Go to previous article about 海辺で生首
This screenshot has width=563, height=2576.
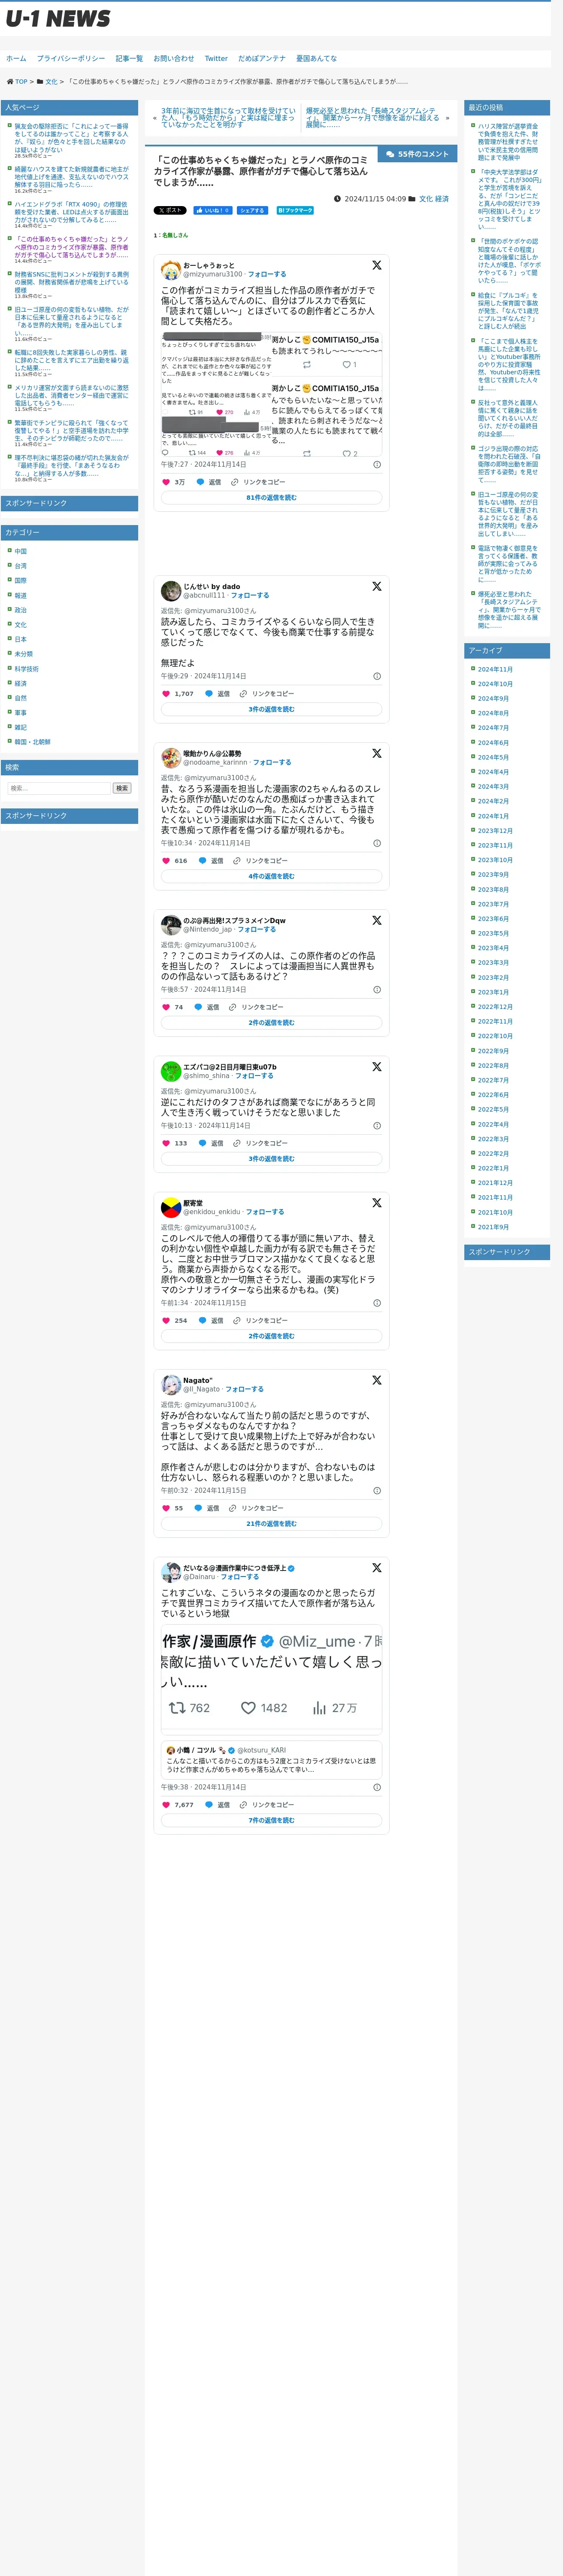pyautogui.click(x=229, y=118)
